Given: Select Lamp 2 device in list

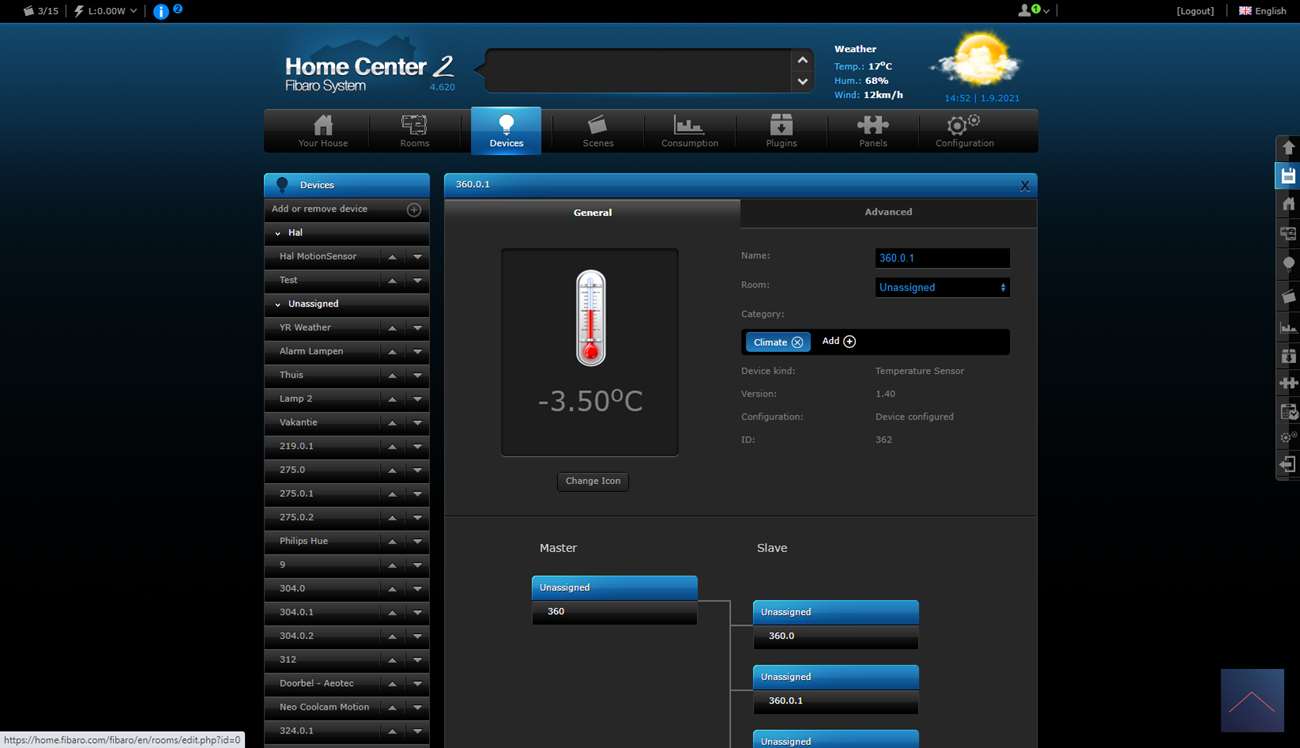Looking at the screenshot, I should click(x=322, y=399).
